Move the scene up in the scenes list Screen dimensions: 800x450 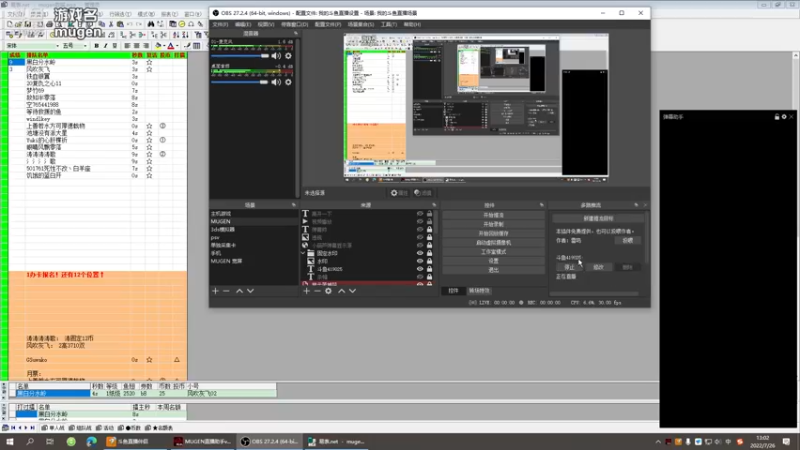(239, 291)
